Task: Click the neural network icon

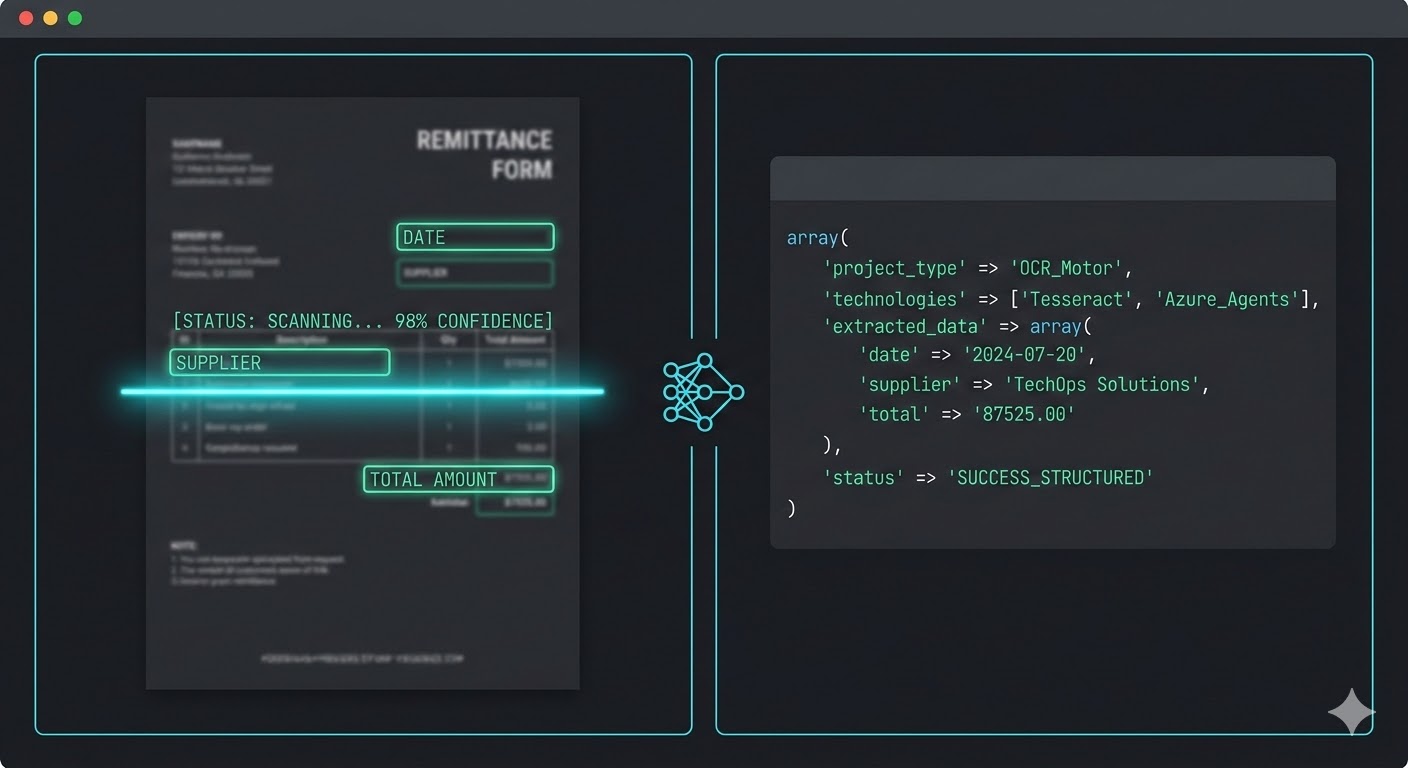Action: [703, 392]
